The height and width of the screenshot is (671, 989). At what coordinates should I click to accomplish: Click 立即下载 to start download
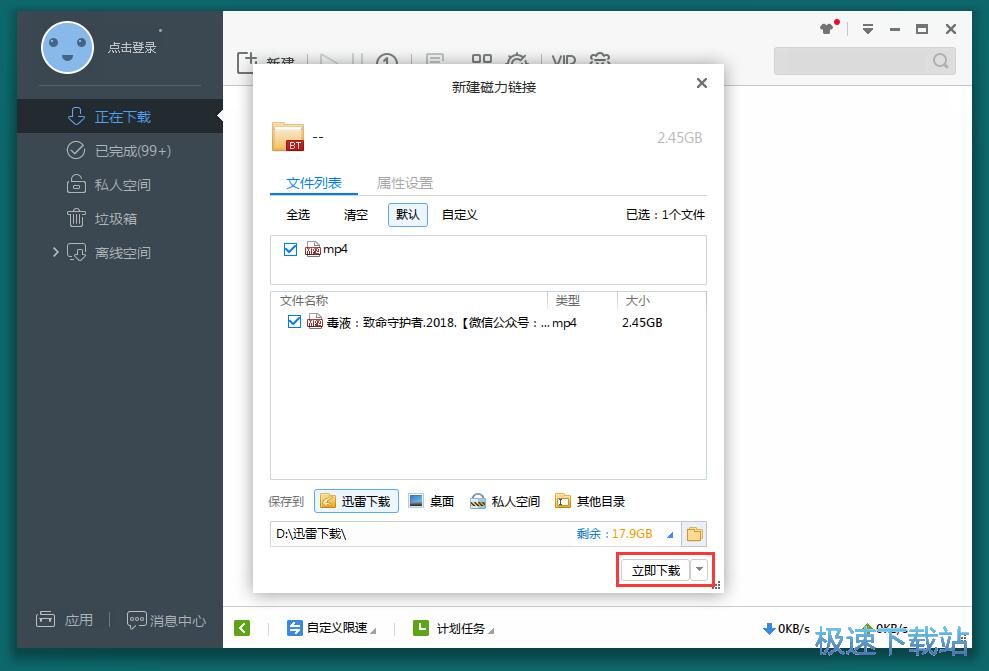point(656,570)
